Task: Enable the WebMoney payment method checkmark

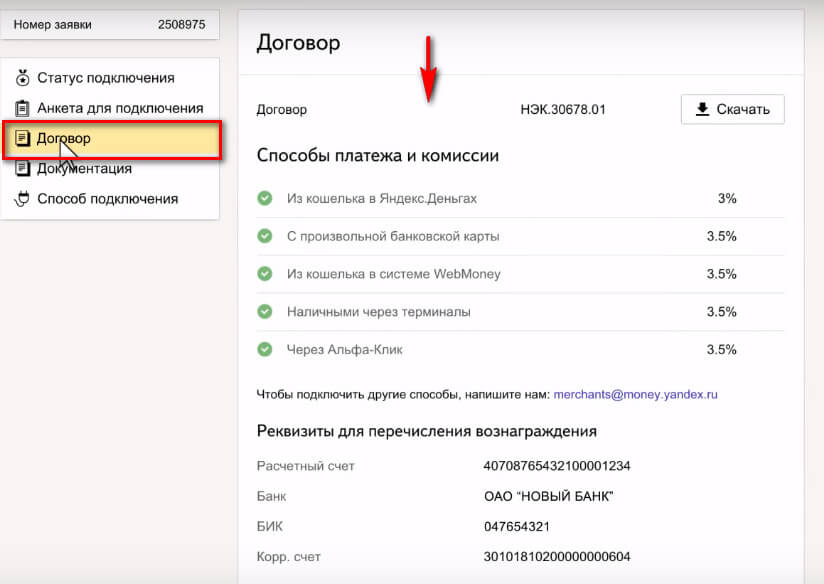Action: [x=264, y=273]
